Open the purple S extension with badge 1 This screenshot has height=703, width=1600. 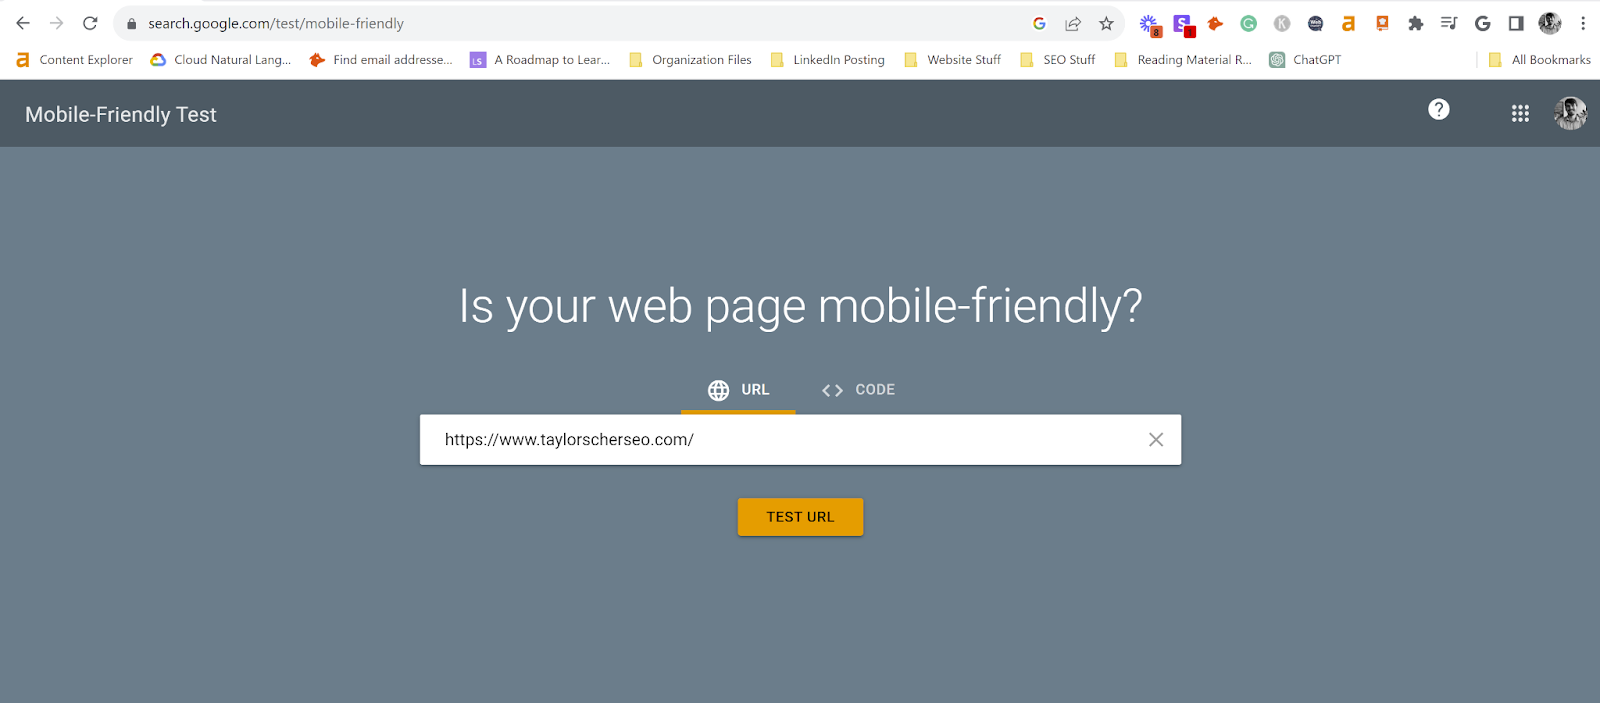1184,25
